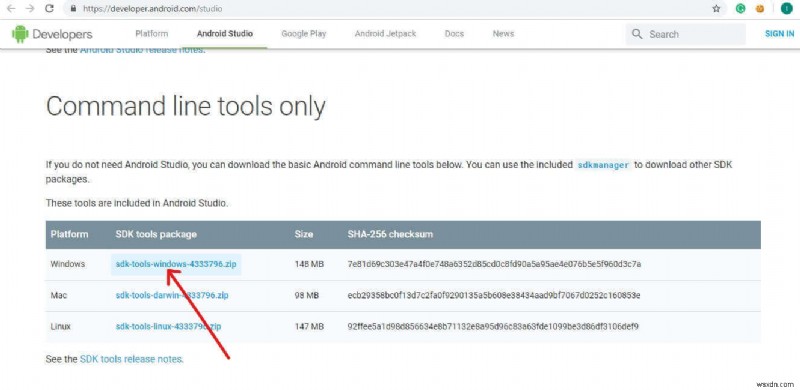Bookmark the page with the star icon
Viewport: 800px width, 390px height.
pos(716,9)
